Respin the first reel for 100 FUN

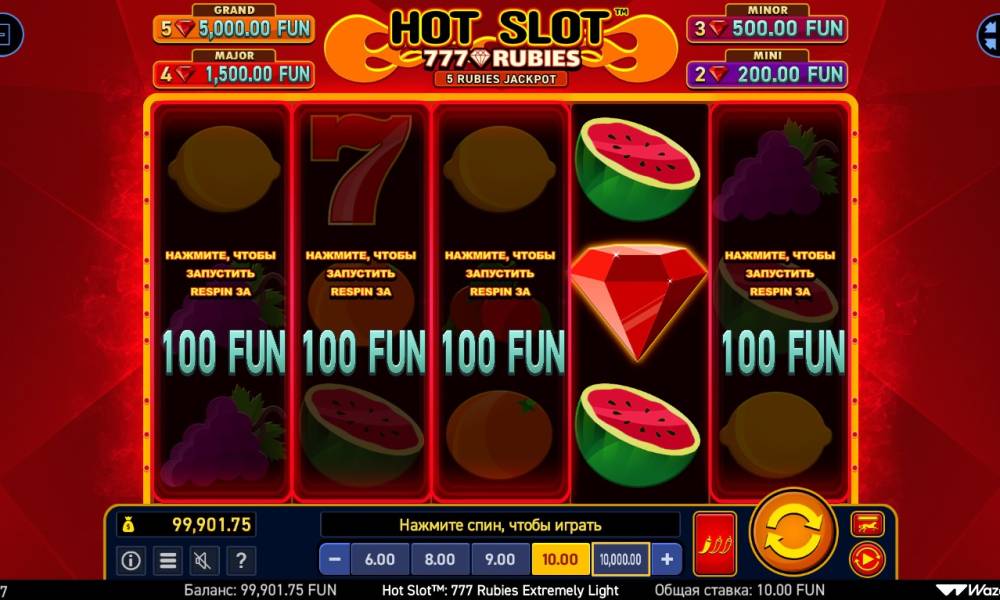tap(221, 302)
